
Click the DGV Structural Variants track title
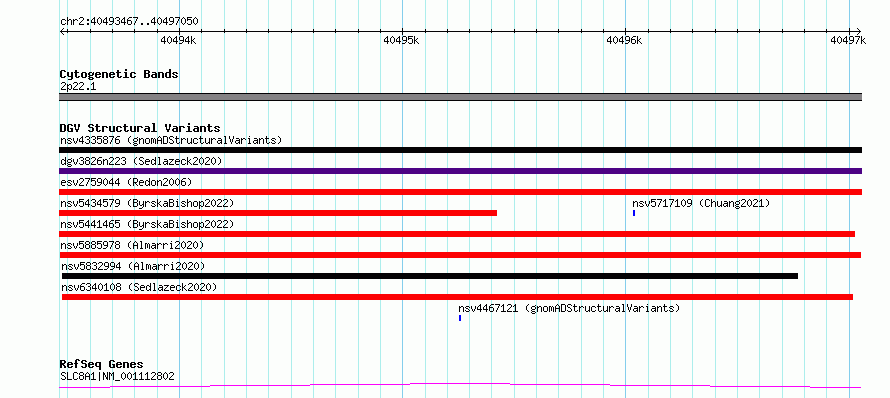tap(140, 128)
